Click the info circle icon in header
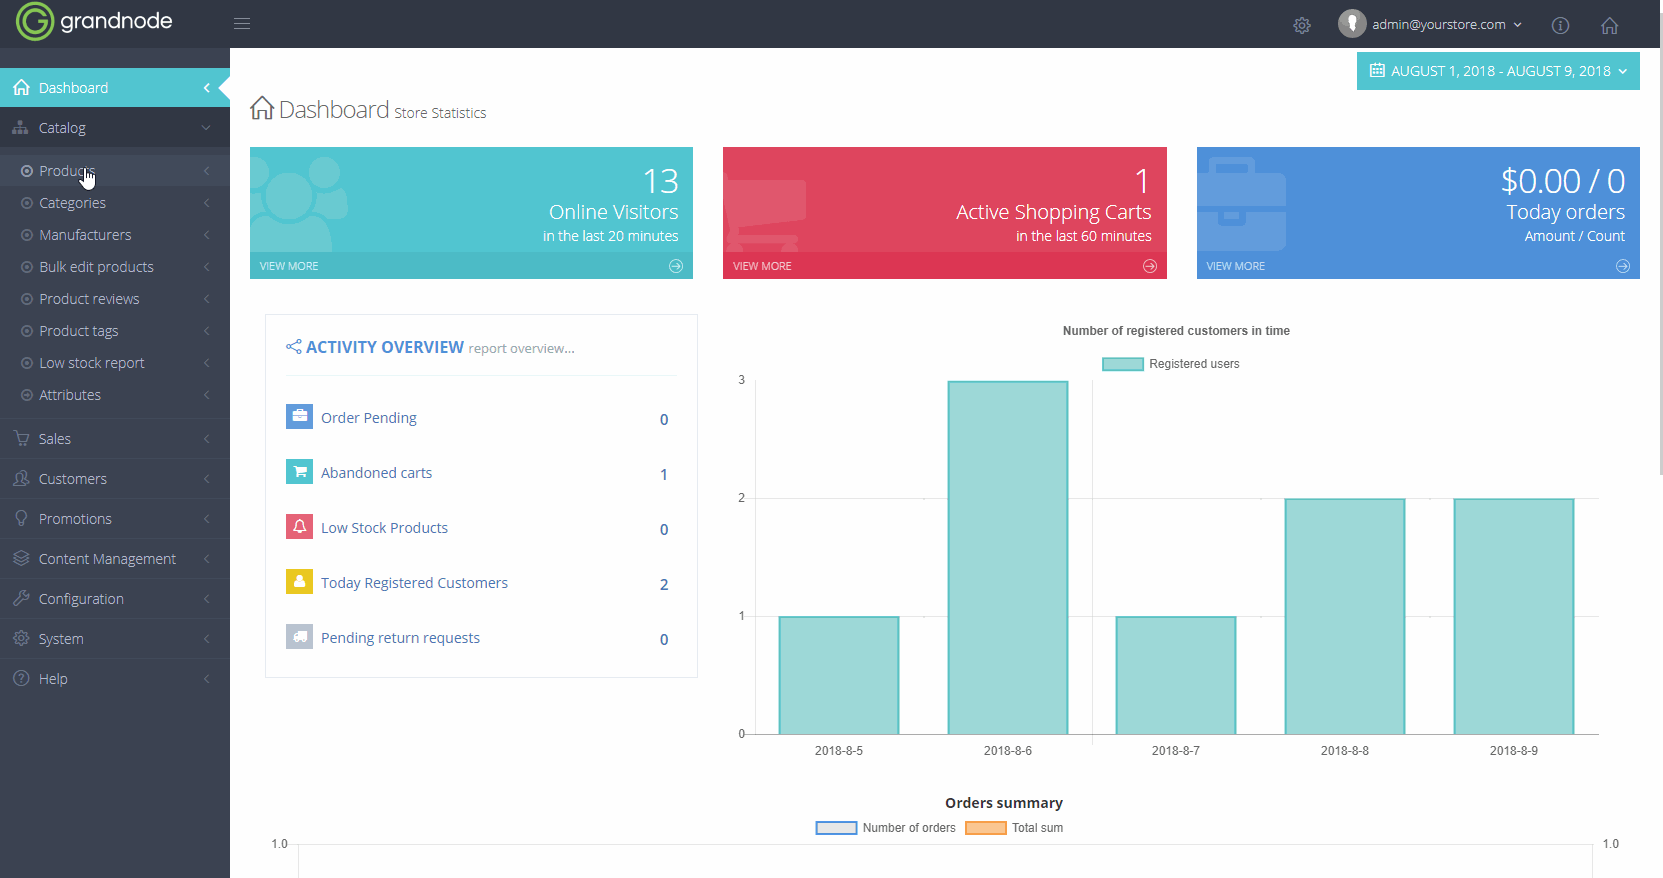The image size is (1663, 878). click(1559, 25)
